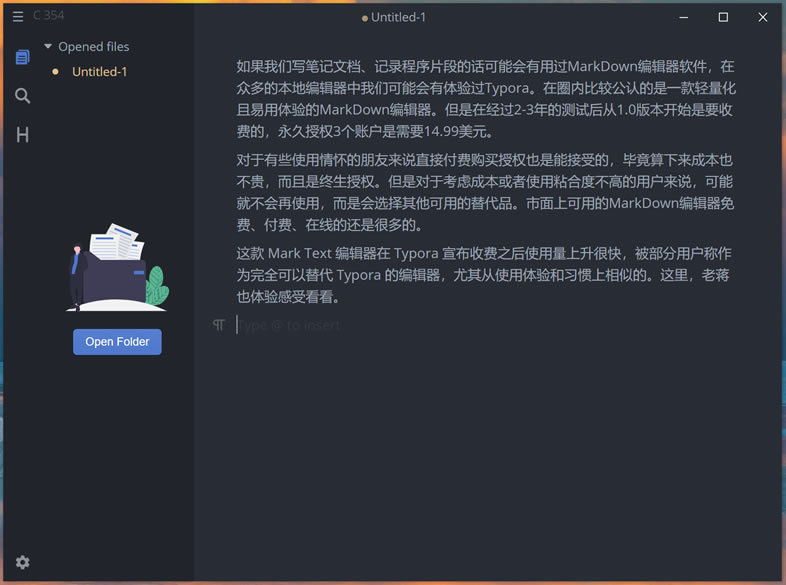Click the folder illustration in sidebar
Screen dimensions: 786x585
coord(117,267)
